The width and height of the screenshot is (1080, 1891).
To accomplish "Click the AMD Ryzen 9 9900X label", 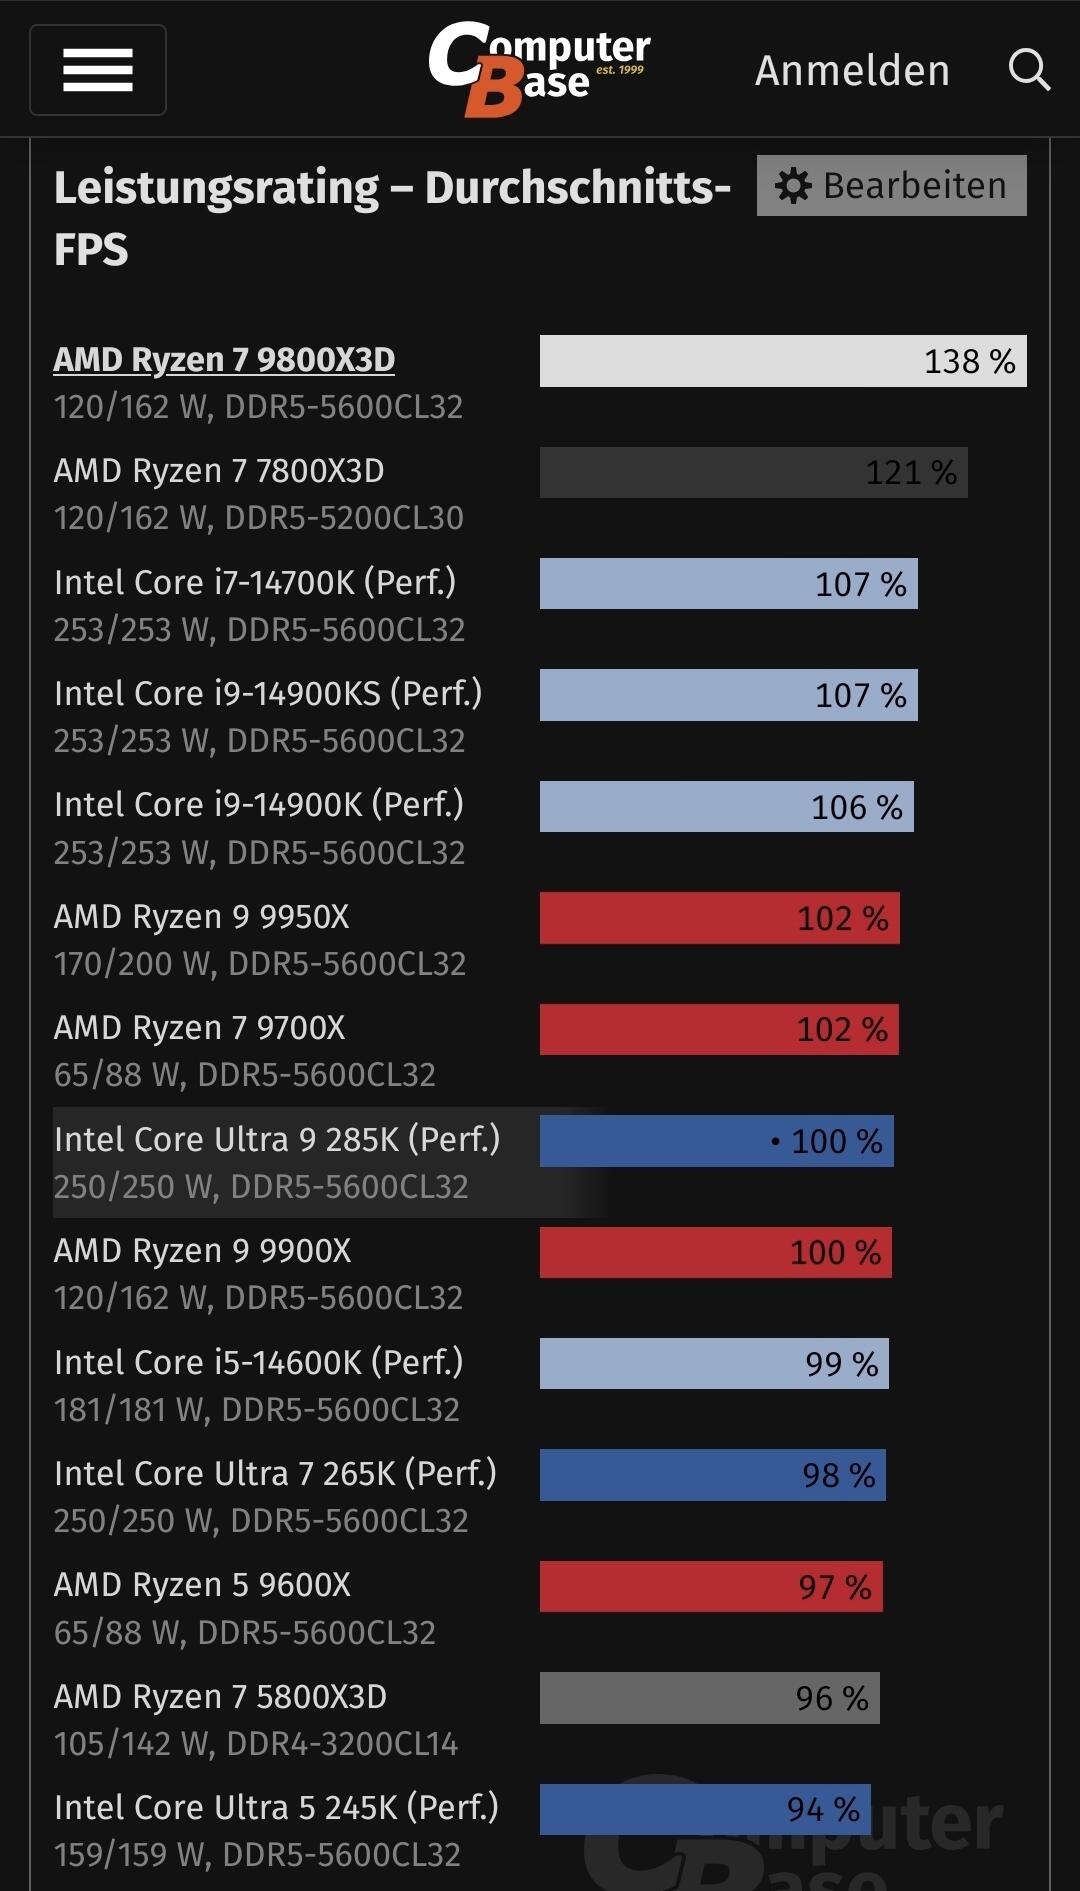I will (203, 1251).
